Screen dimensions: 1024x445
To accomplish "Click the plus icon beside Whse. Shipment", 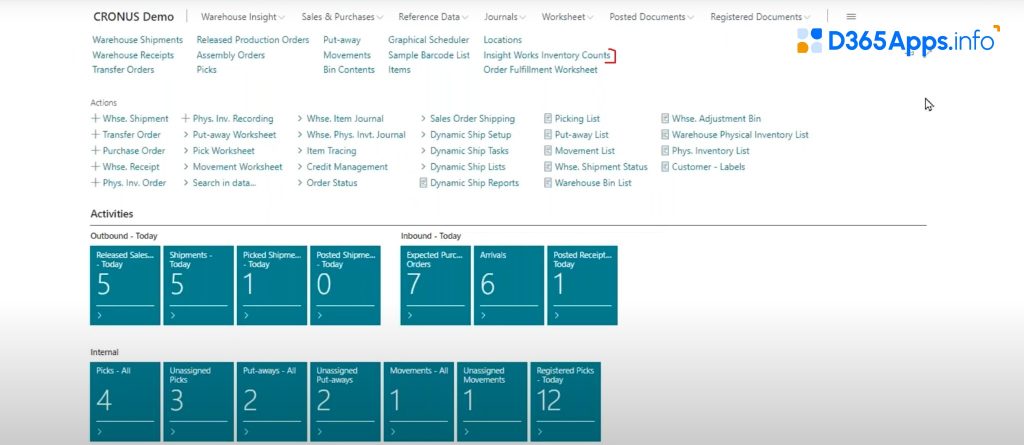I will pos(95,119).
